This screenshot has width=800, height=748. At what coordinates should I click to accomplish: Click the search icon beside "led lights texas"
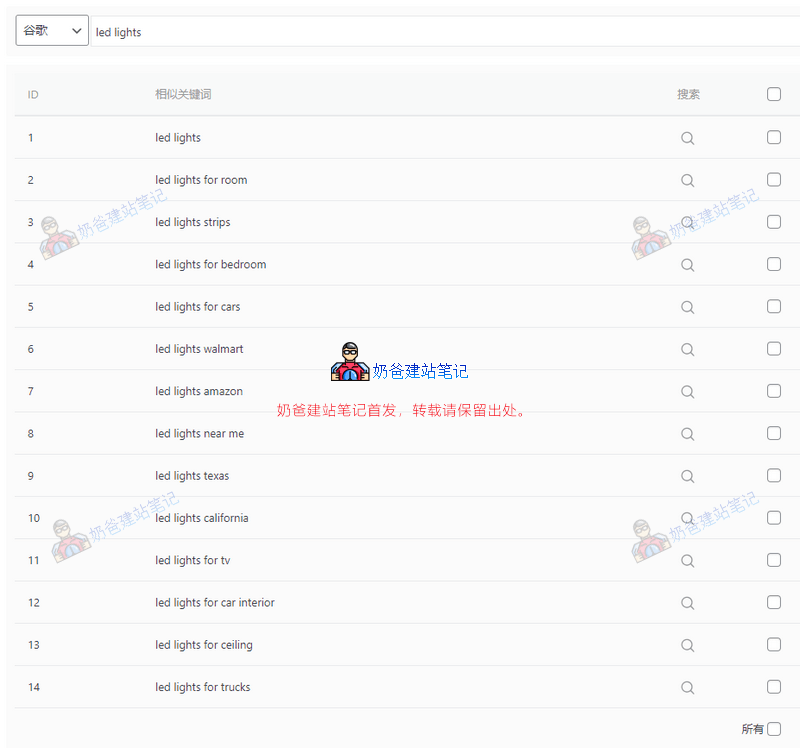[687, 476]
